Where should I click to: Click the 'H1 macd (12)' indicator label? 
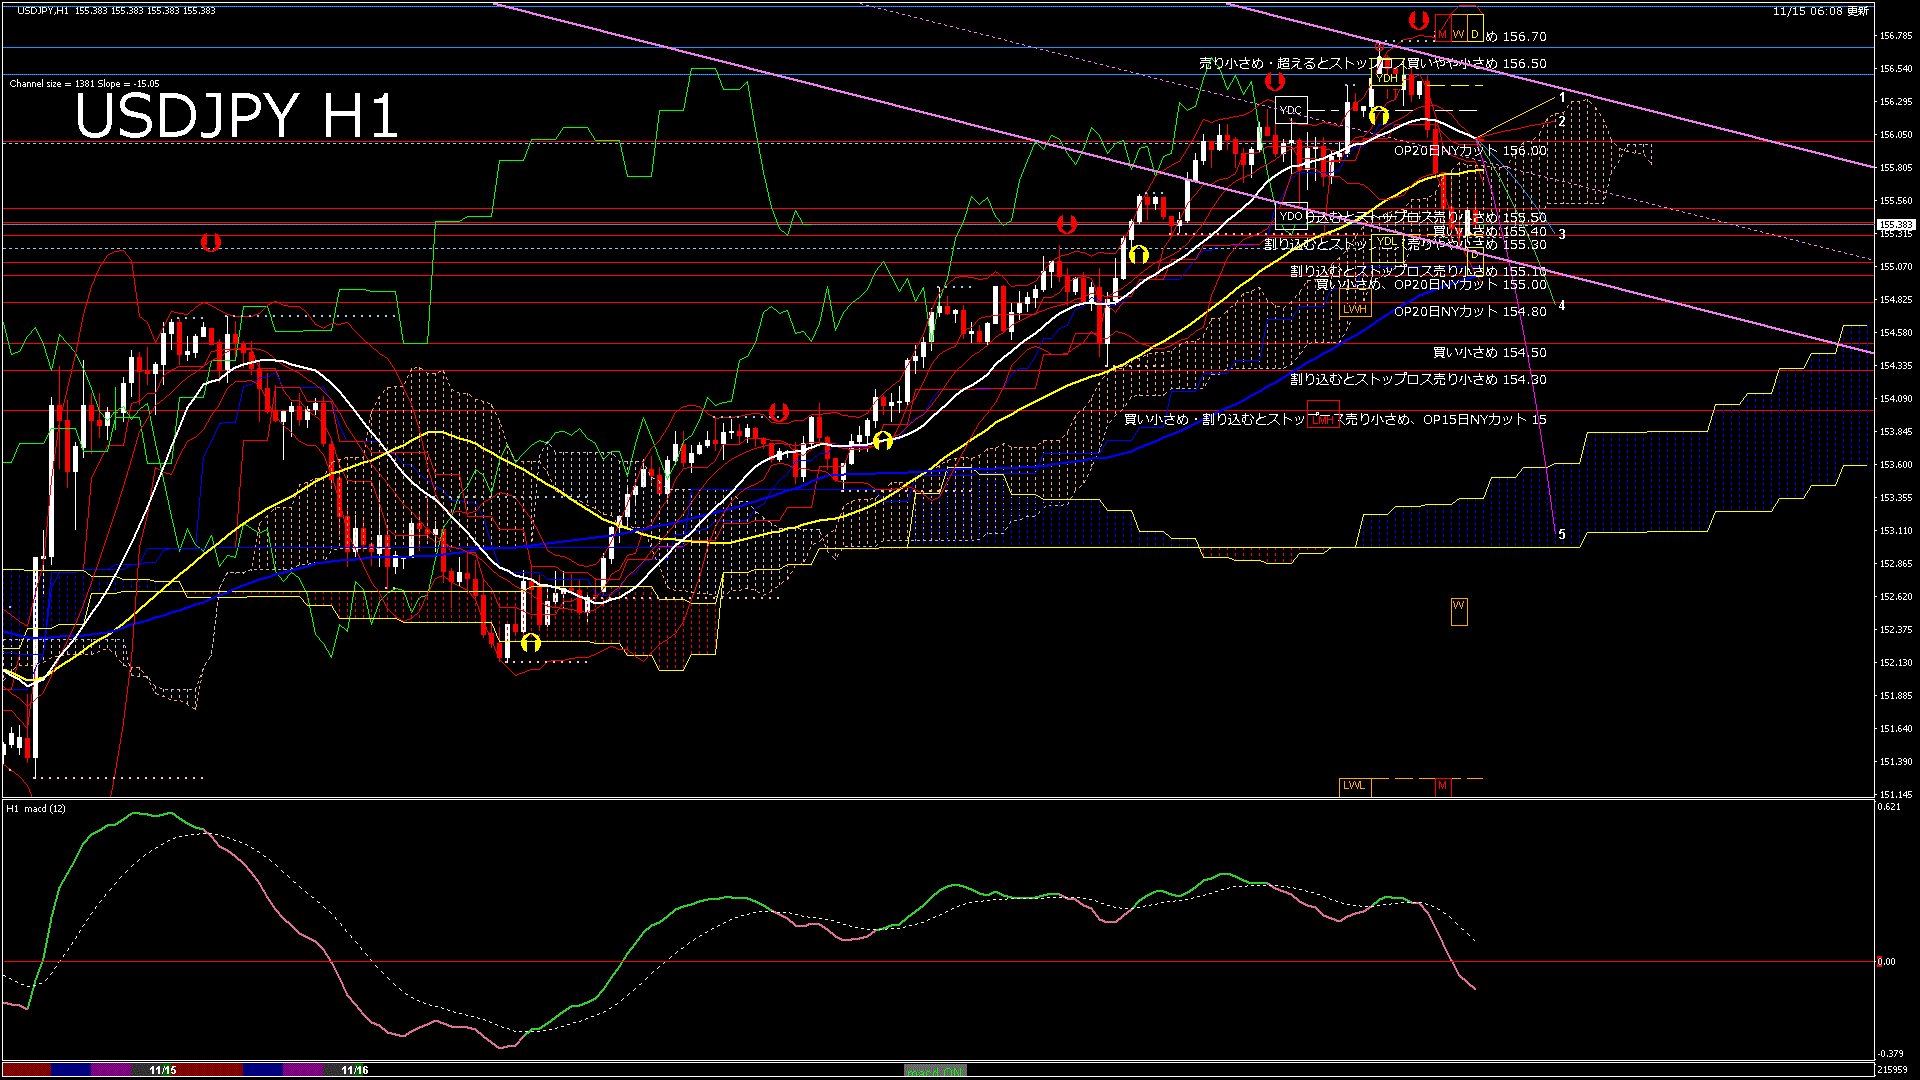click(x=36, y=808)
